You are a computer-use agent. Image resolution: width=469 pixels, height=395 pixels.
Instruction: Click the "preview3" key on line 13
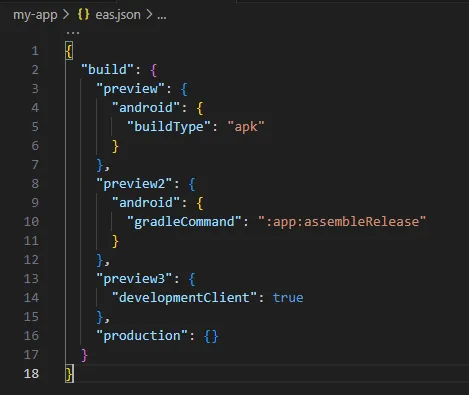pos(134,279)
